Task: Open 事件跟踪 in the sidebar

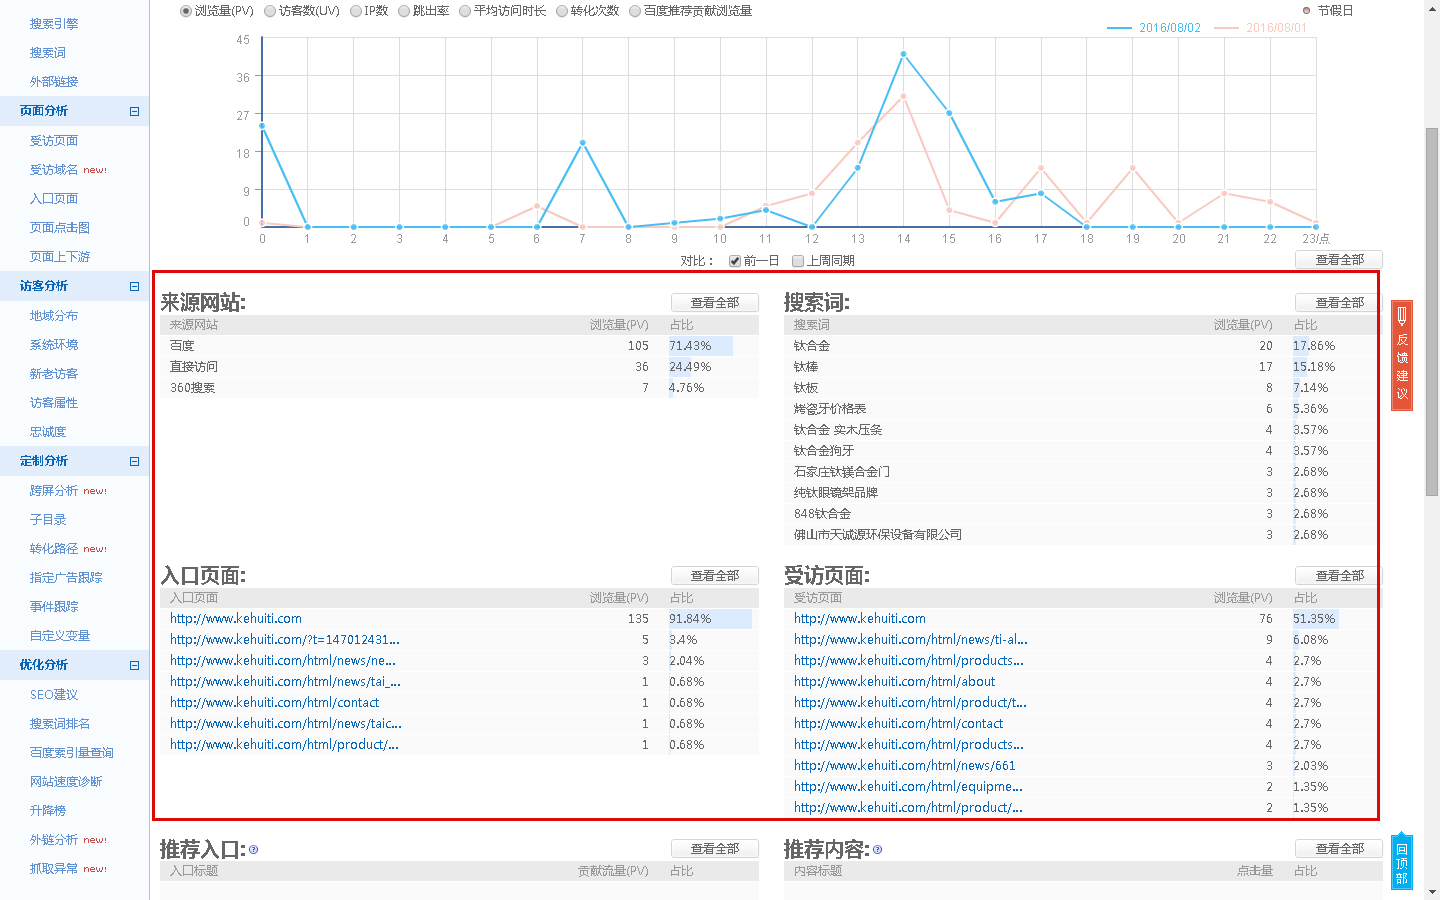Action: pos(54,607)
